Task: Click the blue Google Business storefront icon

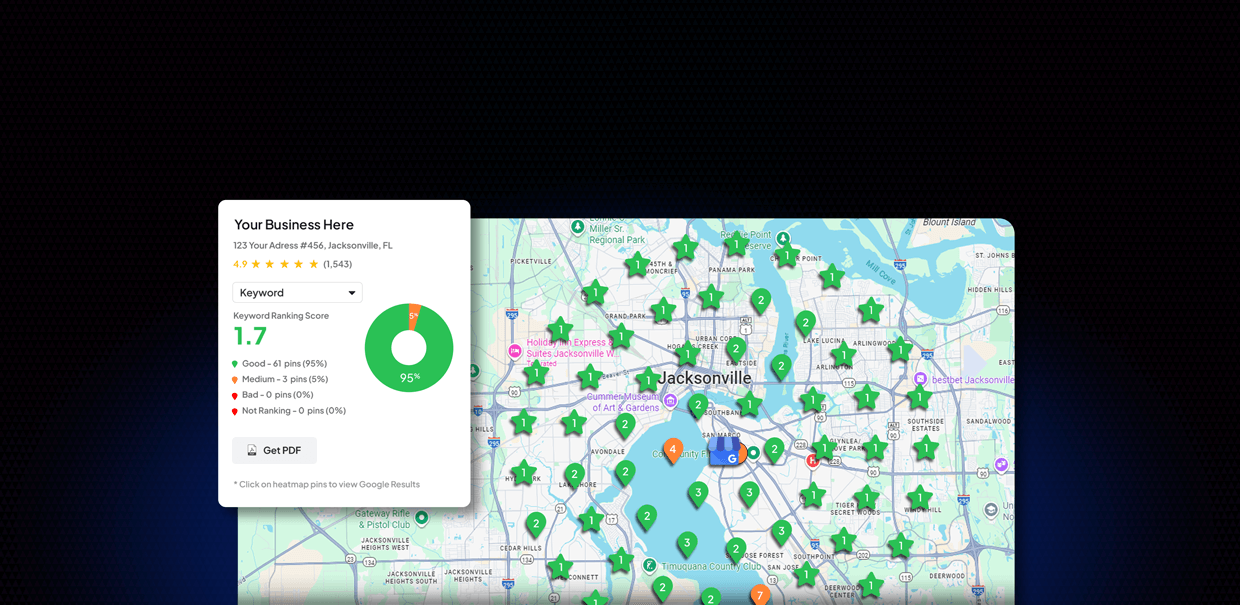Action: (x=724, y=452)
